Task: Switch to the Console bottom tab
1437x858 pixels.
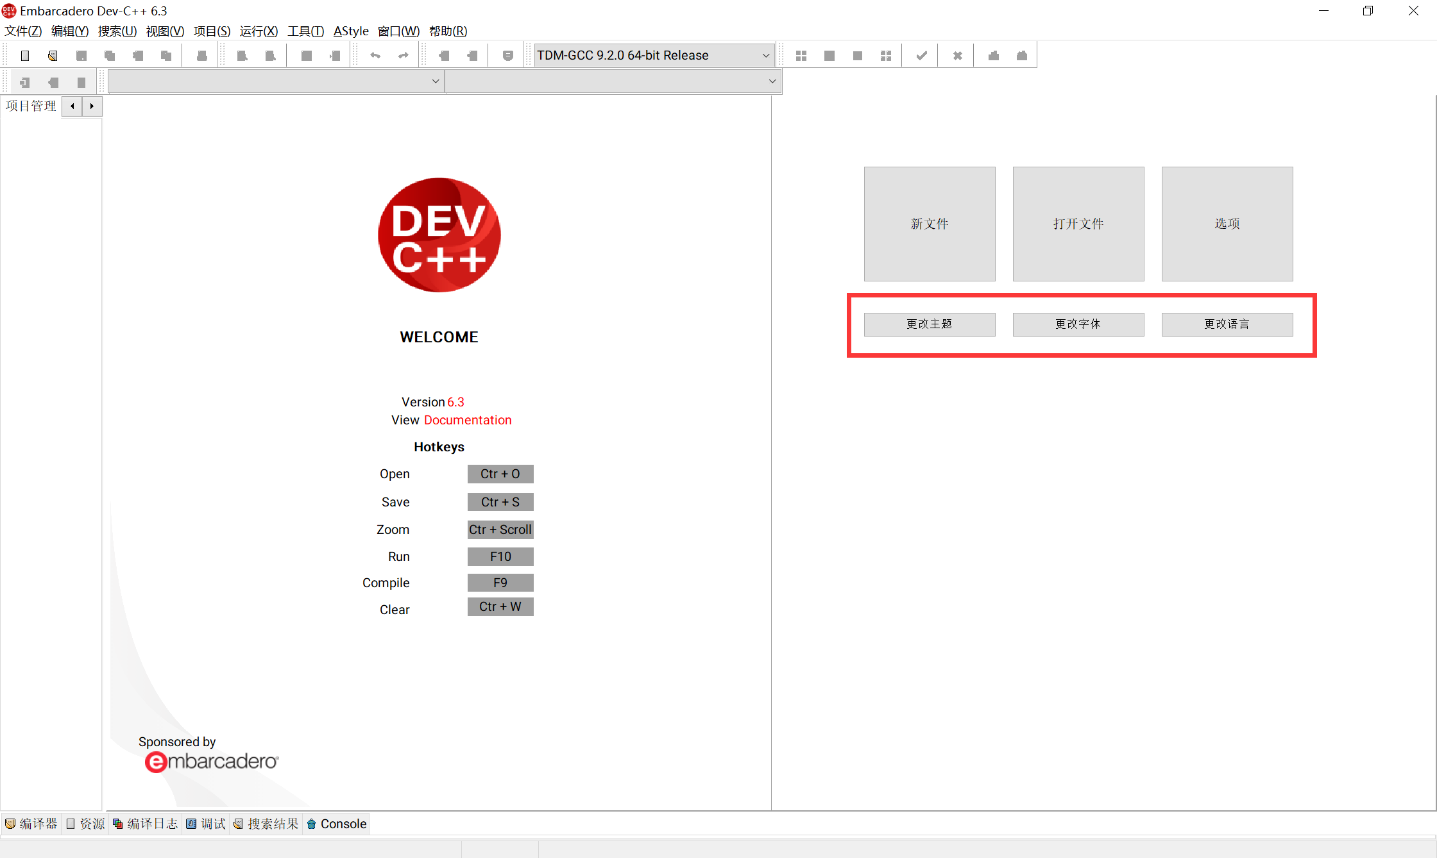Action: (337, 824)
